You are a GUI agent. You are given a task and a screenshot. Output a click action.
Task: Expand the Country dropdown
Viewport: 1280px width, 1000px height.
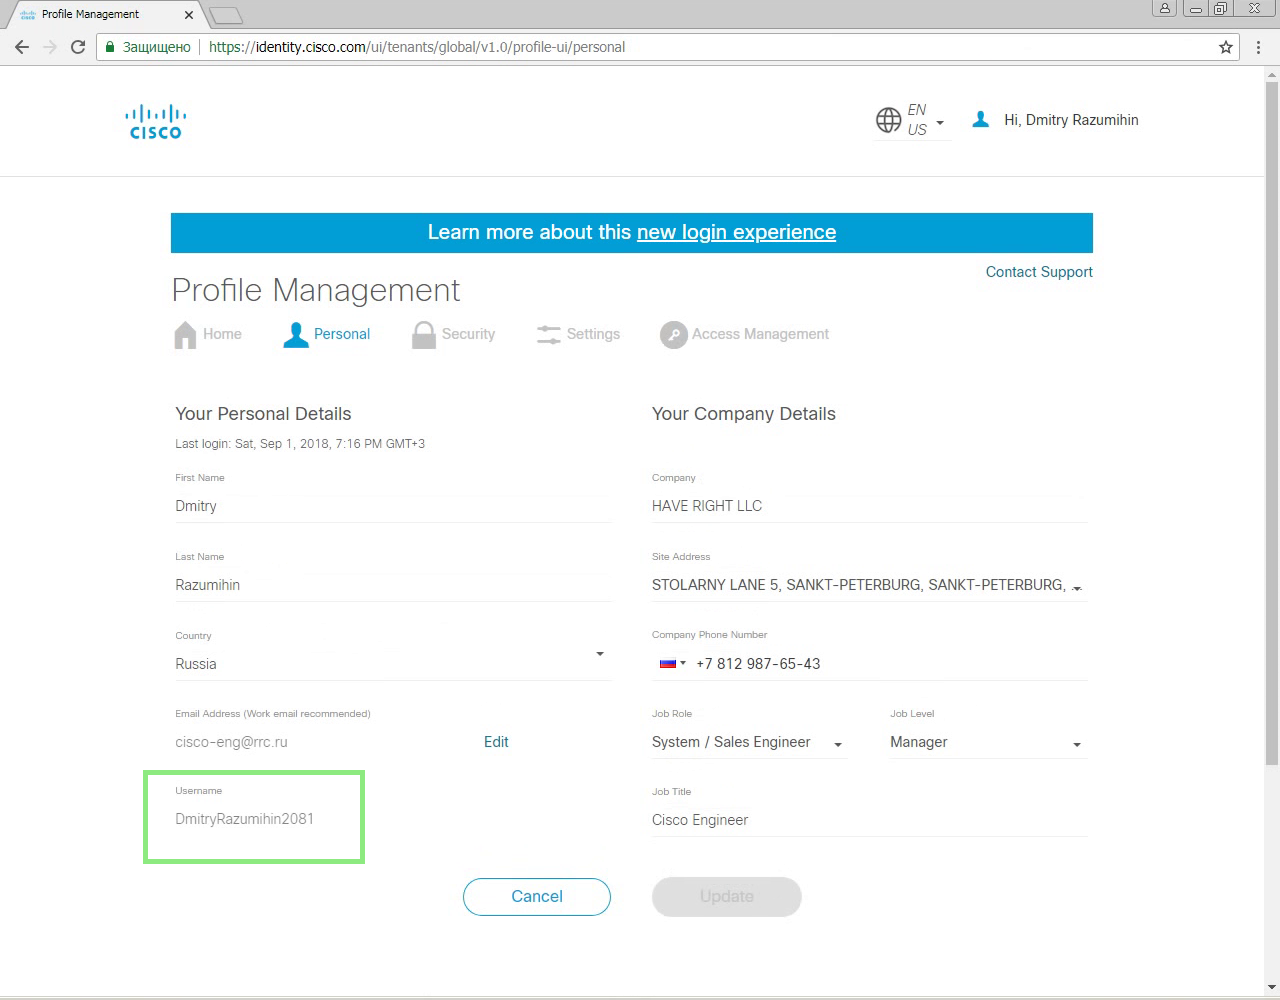600,654
